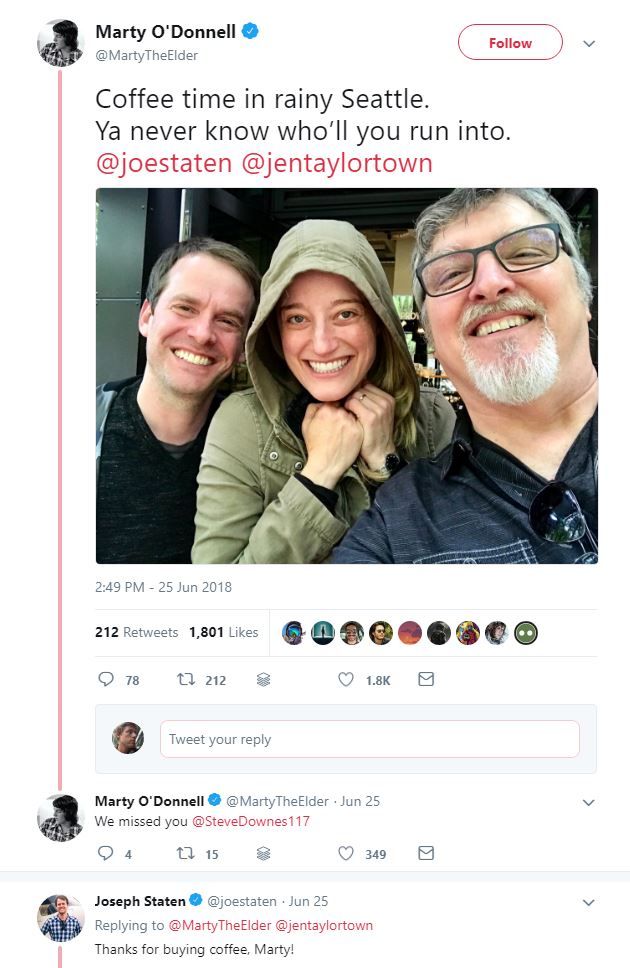Focus the 'Tweet your reply' field
Viewport: 630px width, 968px height.
click(369, 739)
